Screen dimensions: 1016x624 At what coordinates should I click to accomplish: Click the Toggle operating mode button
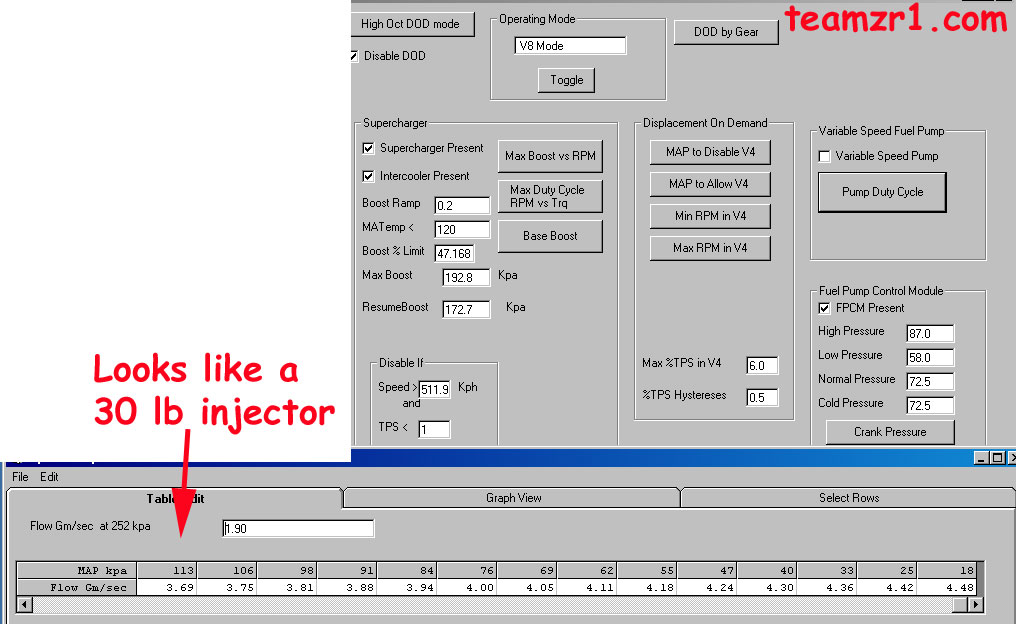566,80
